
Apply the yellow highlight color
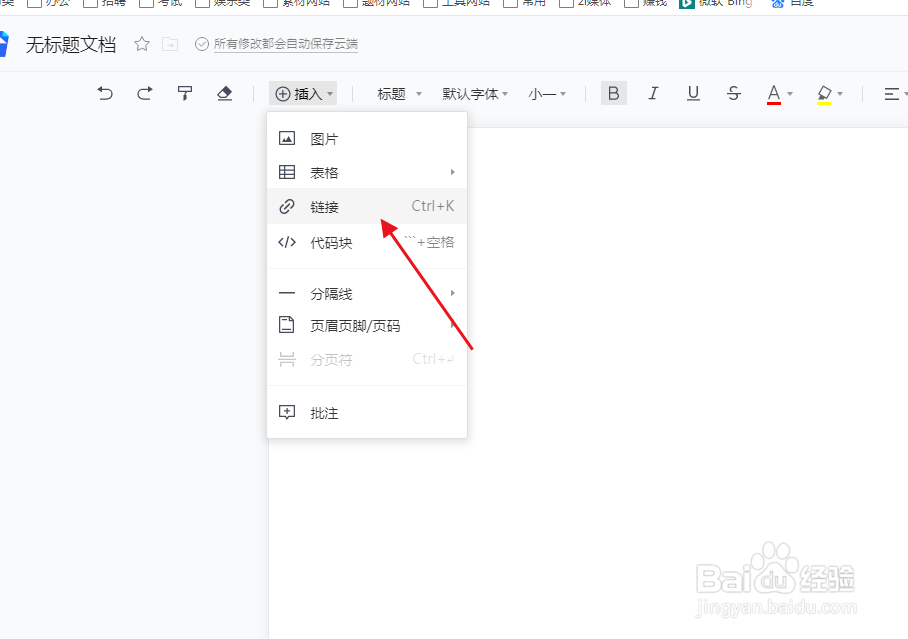pyautogui.click(x=824, y=94)
